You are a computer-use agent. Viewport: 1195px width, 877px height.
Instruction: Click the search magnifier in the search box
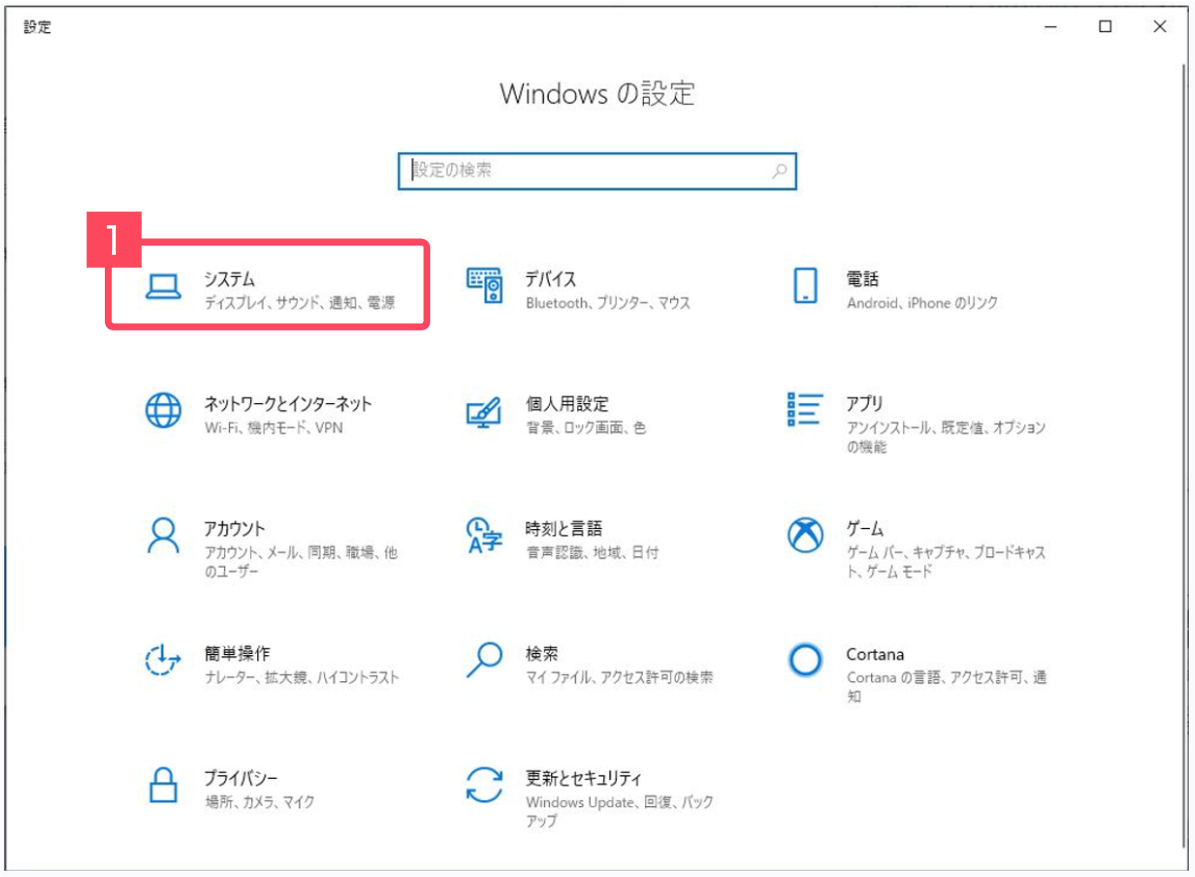click(779, 171)
